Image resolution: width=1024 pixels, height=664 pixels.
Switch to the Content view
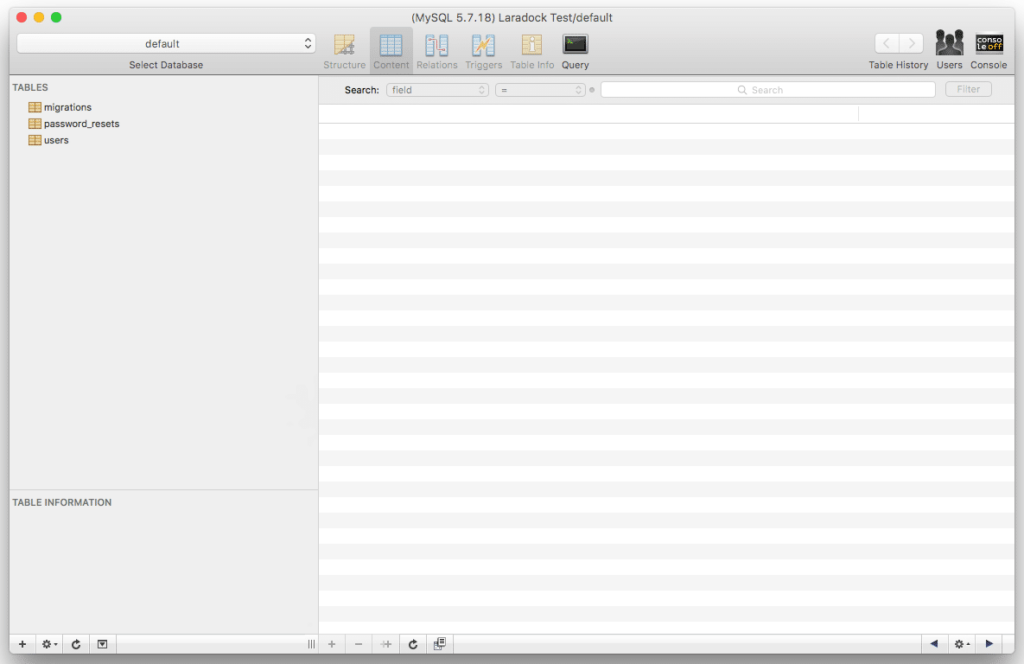391,51
